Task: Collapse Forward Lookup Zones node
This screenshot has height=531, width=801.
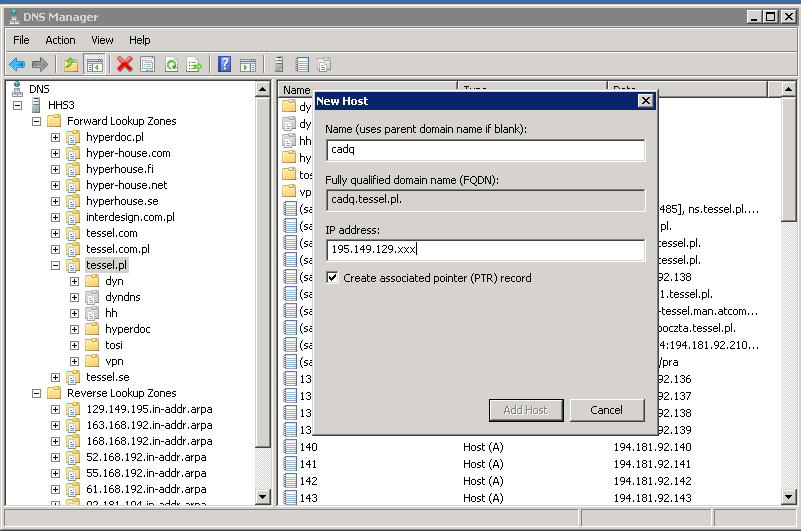Action: coord(36,121)
